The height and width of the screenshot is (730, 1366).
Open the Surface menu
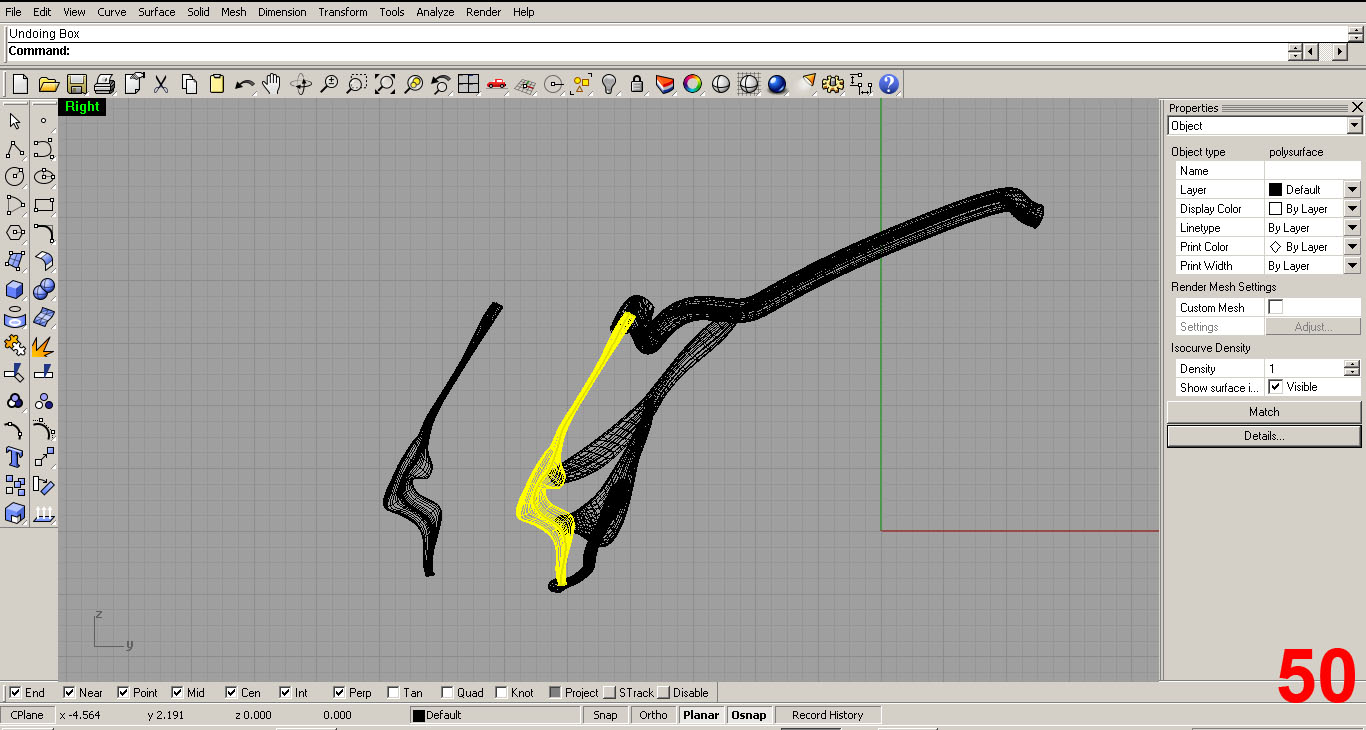157,12
